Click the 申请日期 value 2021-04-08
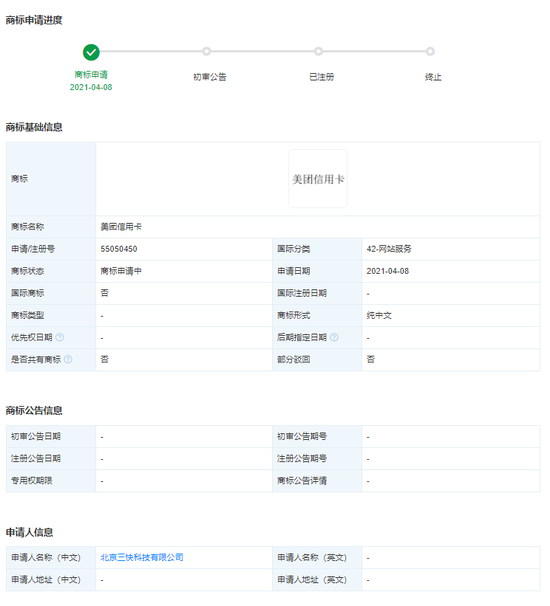550x606 pixels. tap(388, 271)
